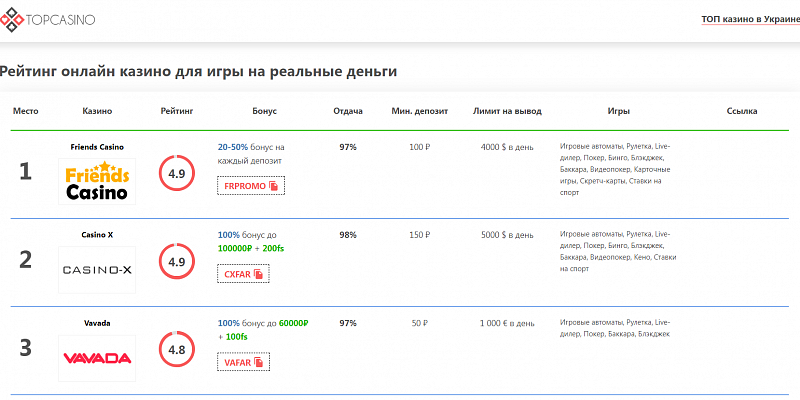Click the Friends Casino name text
This screenshot has height=400, width=800.
click(97, 147)
